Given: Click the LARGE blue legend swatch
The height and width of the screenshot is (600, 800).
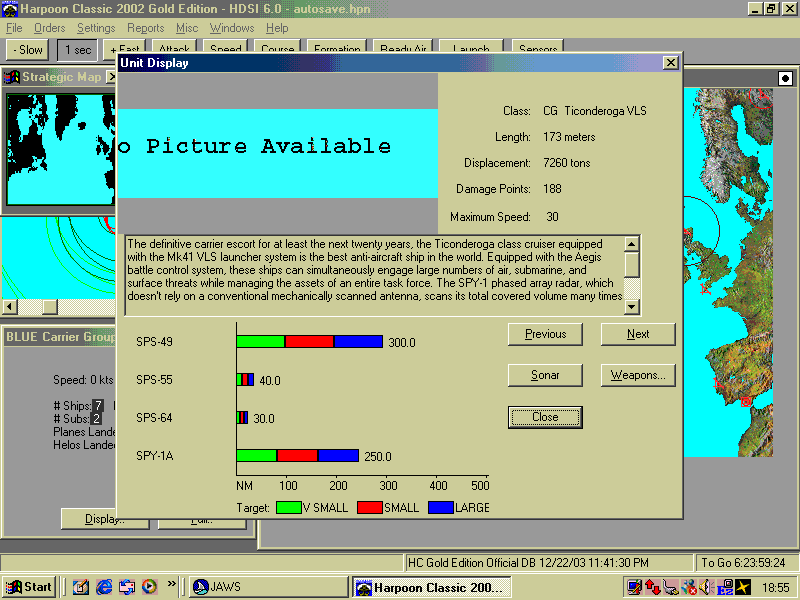Looking at the screenshot, I should [x=441, y=508].
